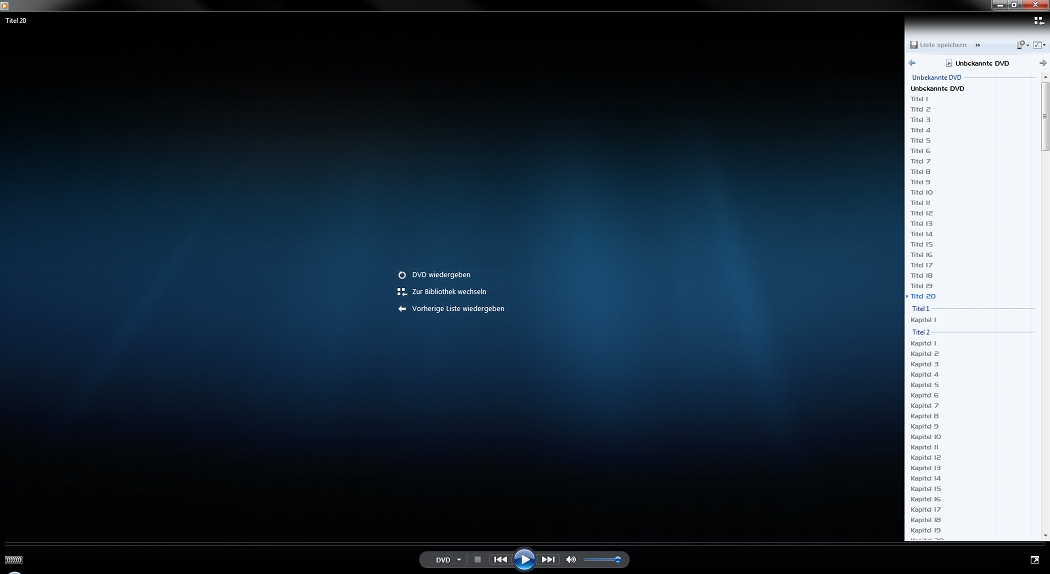Expand the hidden toolbar commands chevron
This screenshot has width=1050, height=574.
(x=977, y=45)
